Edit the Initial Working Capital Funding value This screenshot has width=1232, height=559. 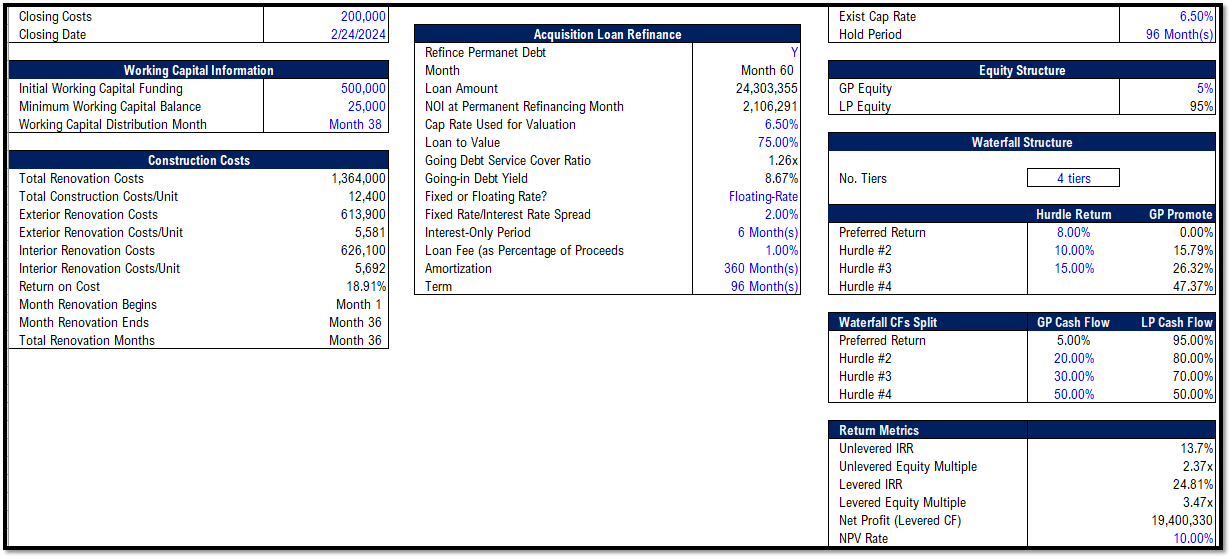pos(362,88)
